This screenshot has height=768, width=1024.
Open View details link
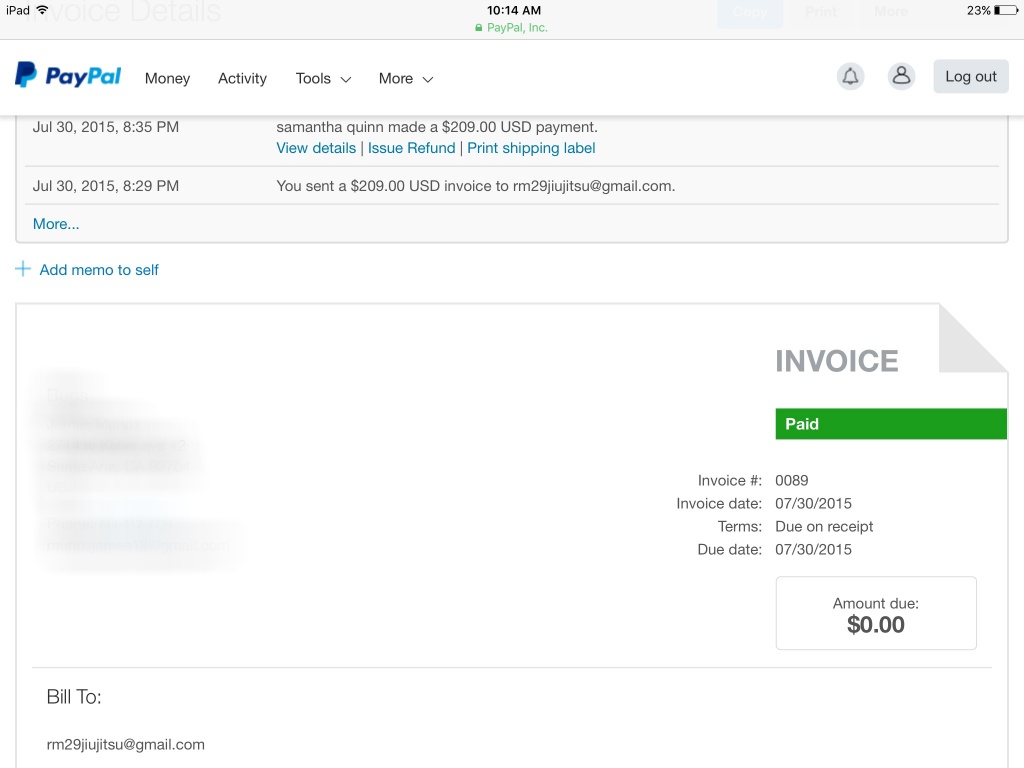tap(316, 148)
